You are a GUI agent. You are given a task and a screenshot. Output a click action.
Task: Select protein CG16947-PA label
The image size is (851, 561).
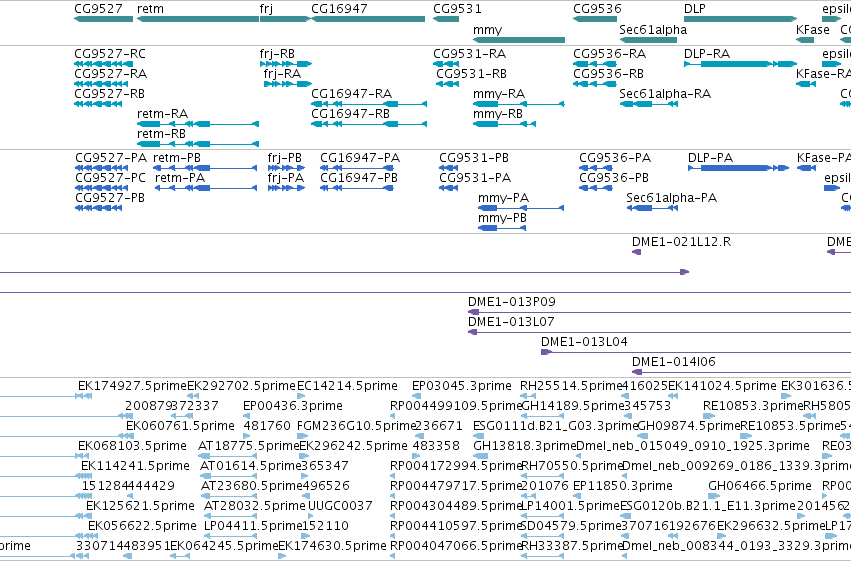360,158
